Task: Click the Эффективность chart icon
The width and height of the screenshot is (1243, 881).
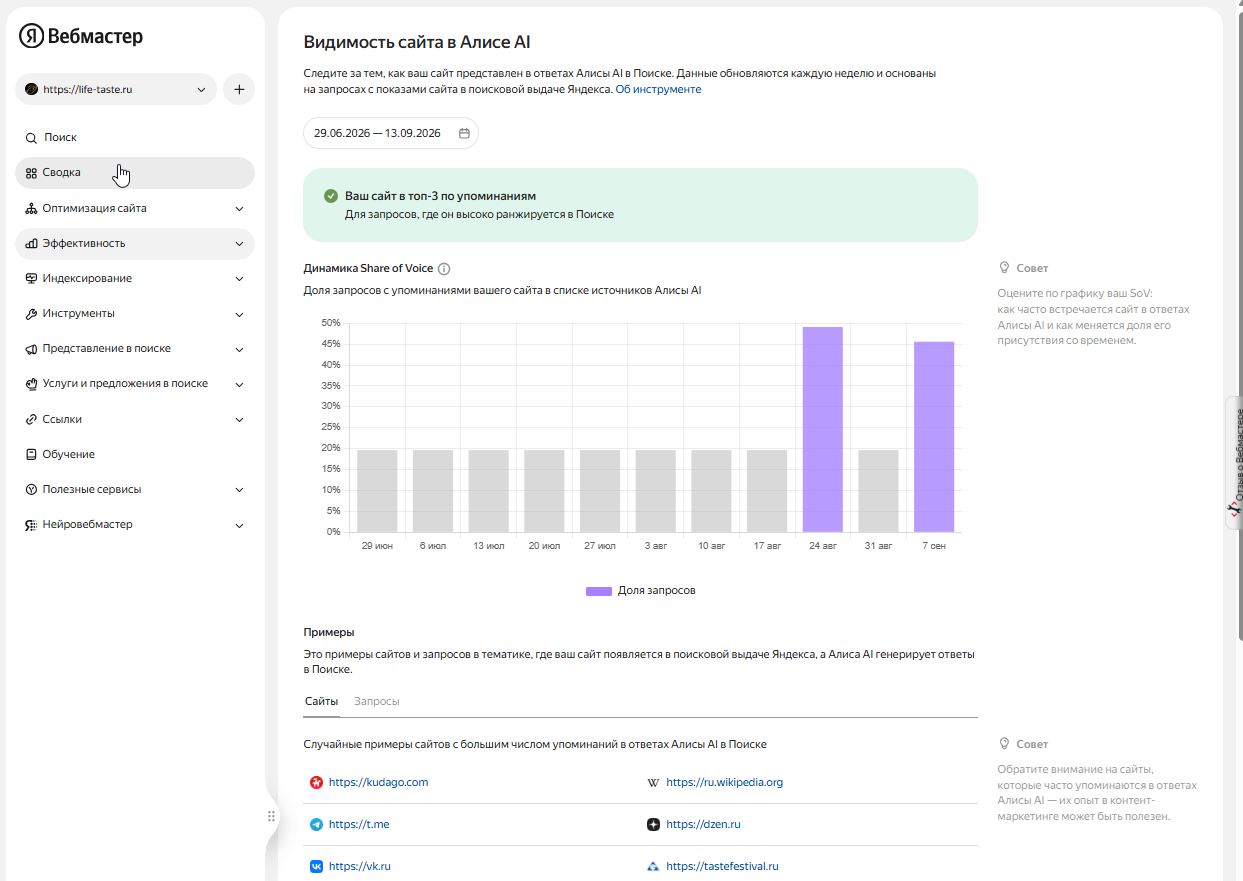Action: click(31, 243)
